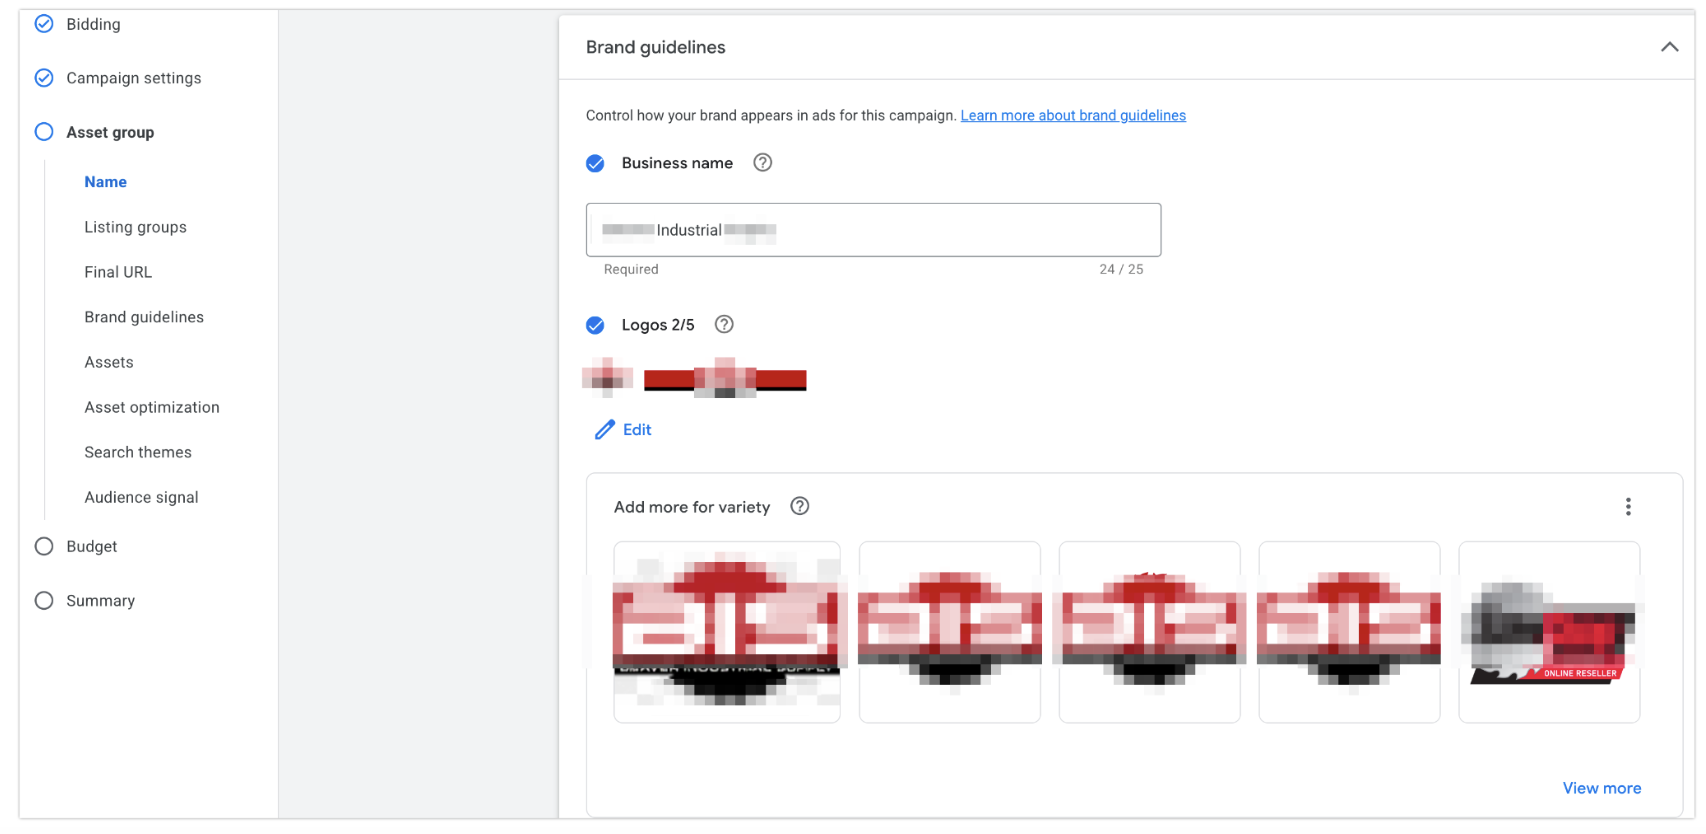
Task: Add the Online Reseller suggested image
Action: [x=1549, y=632]
